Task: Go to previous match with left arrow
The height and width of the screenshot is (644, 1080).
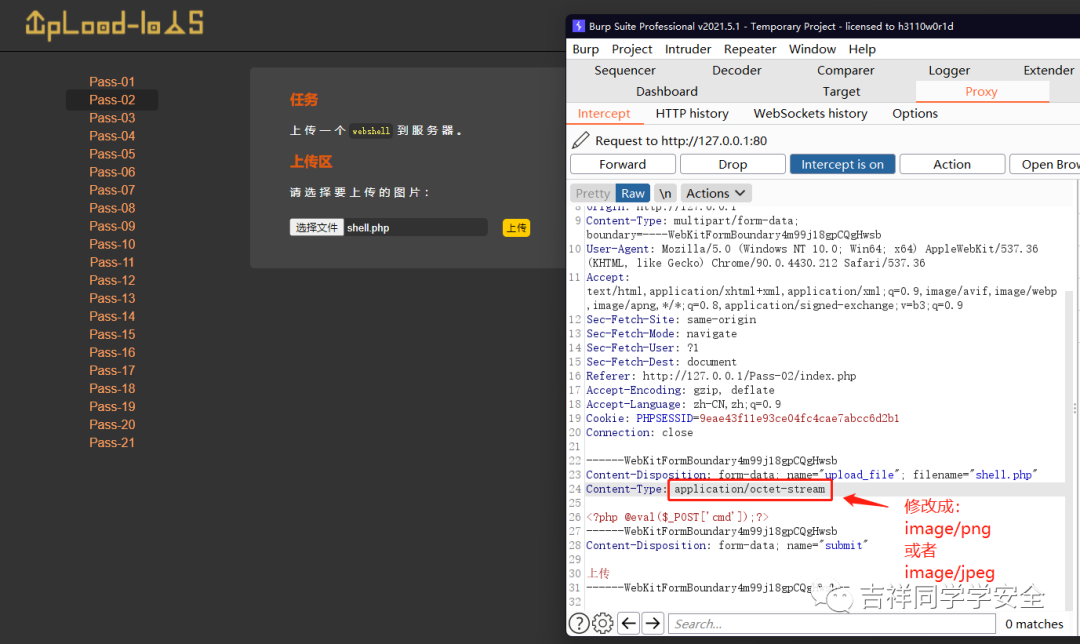Action: 628,623
